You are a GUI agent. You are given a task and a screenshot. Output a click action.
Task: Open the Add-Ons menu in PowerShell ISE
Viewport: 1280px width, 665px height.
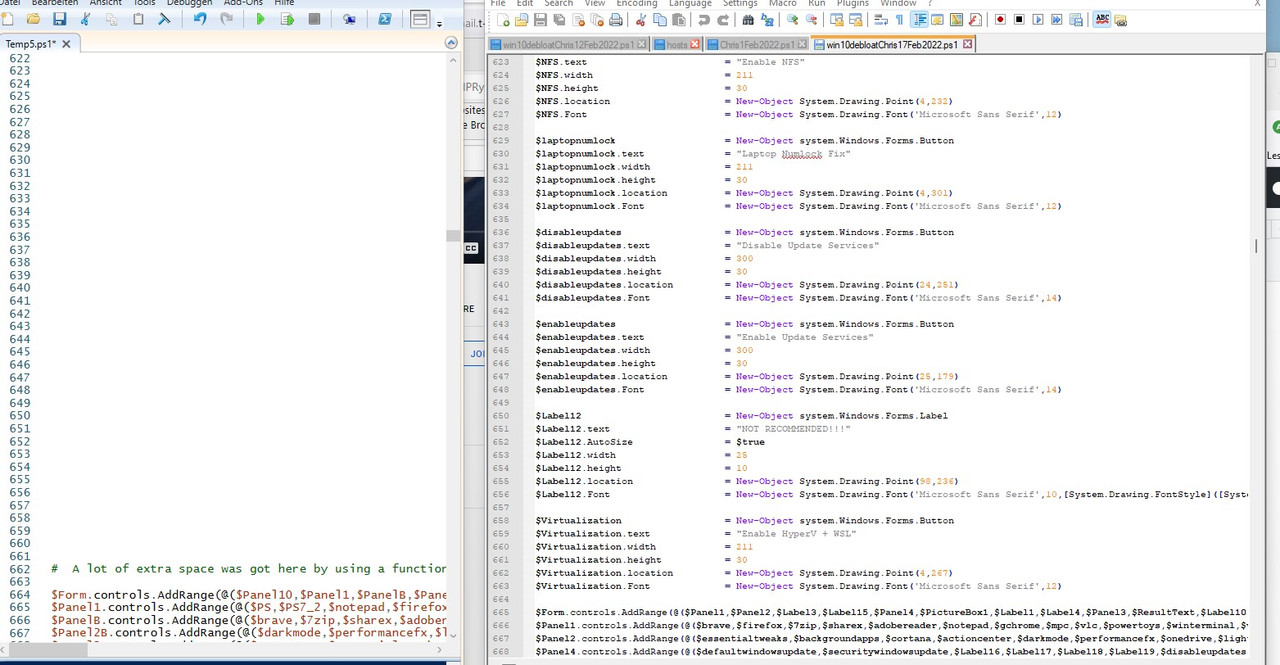(243, 3)
